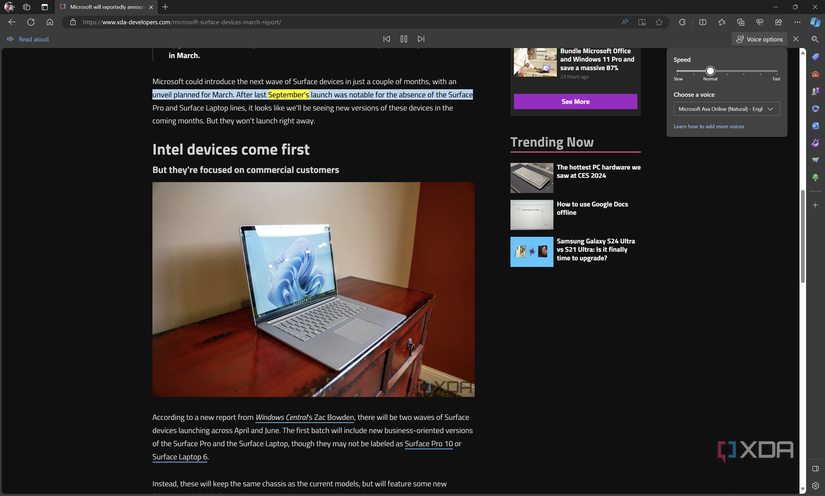
Task: Click the purple See More button
Action: pyautogui.click(x=575, y=102)
